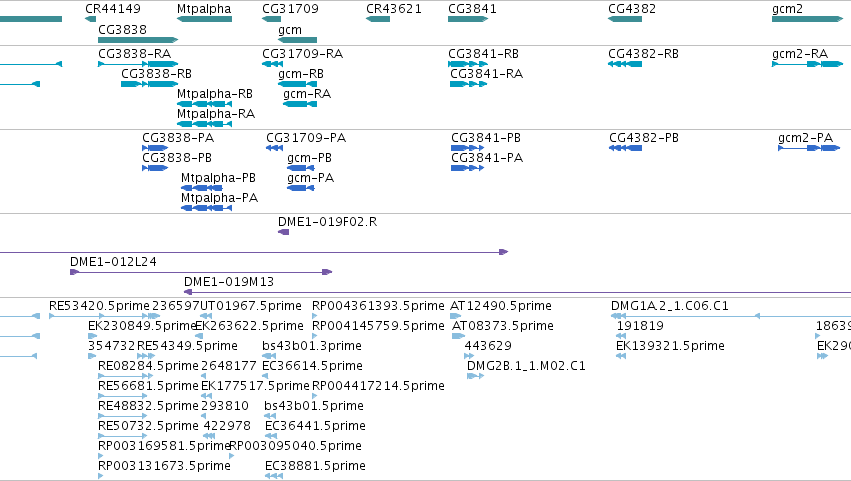This screenshot has width=851, height=481.
Task: Select clone DME1-012L24
Action: pos(113,262)
